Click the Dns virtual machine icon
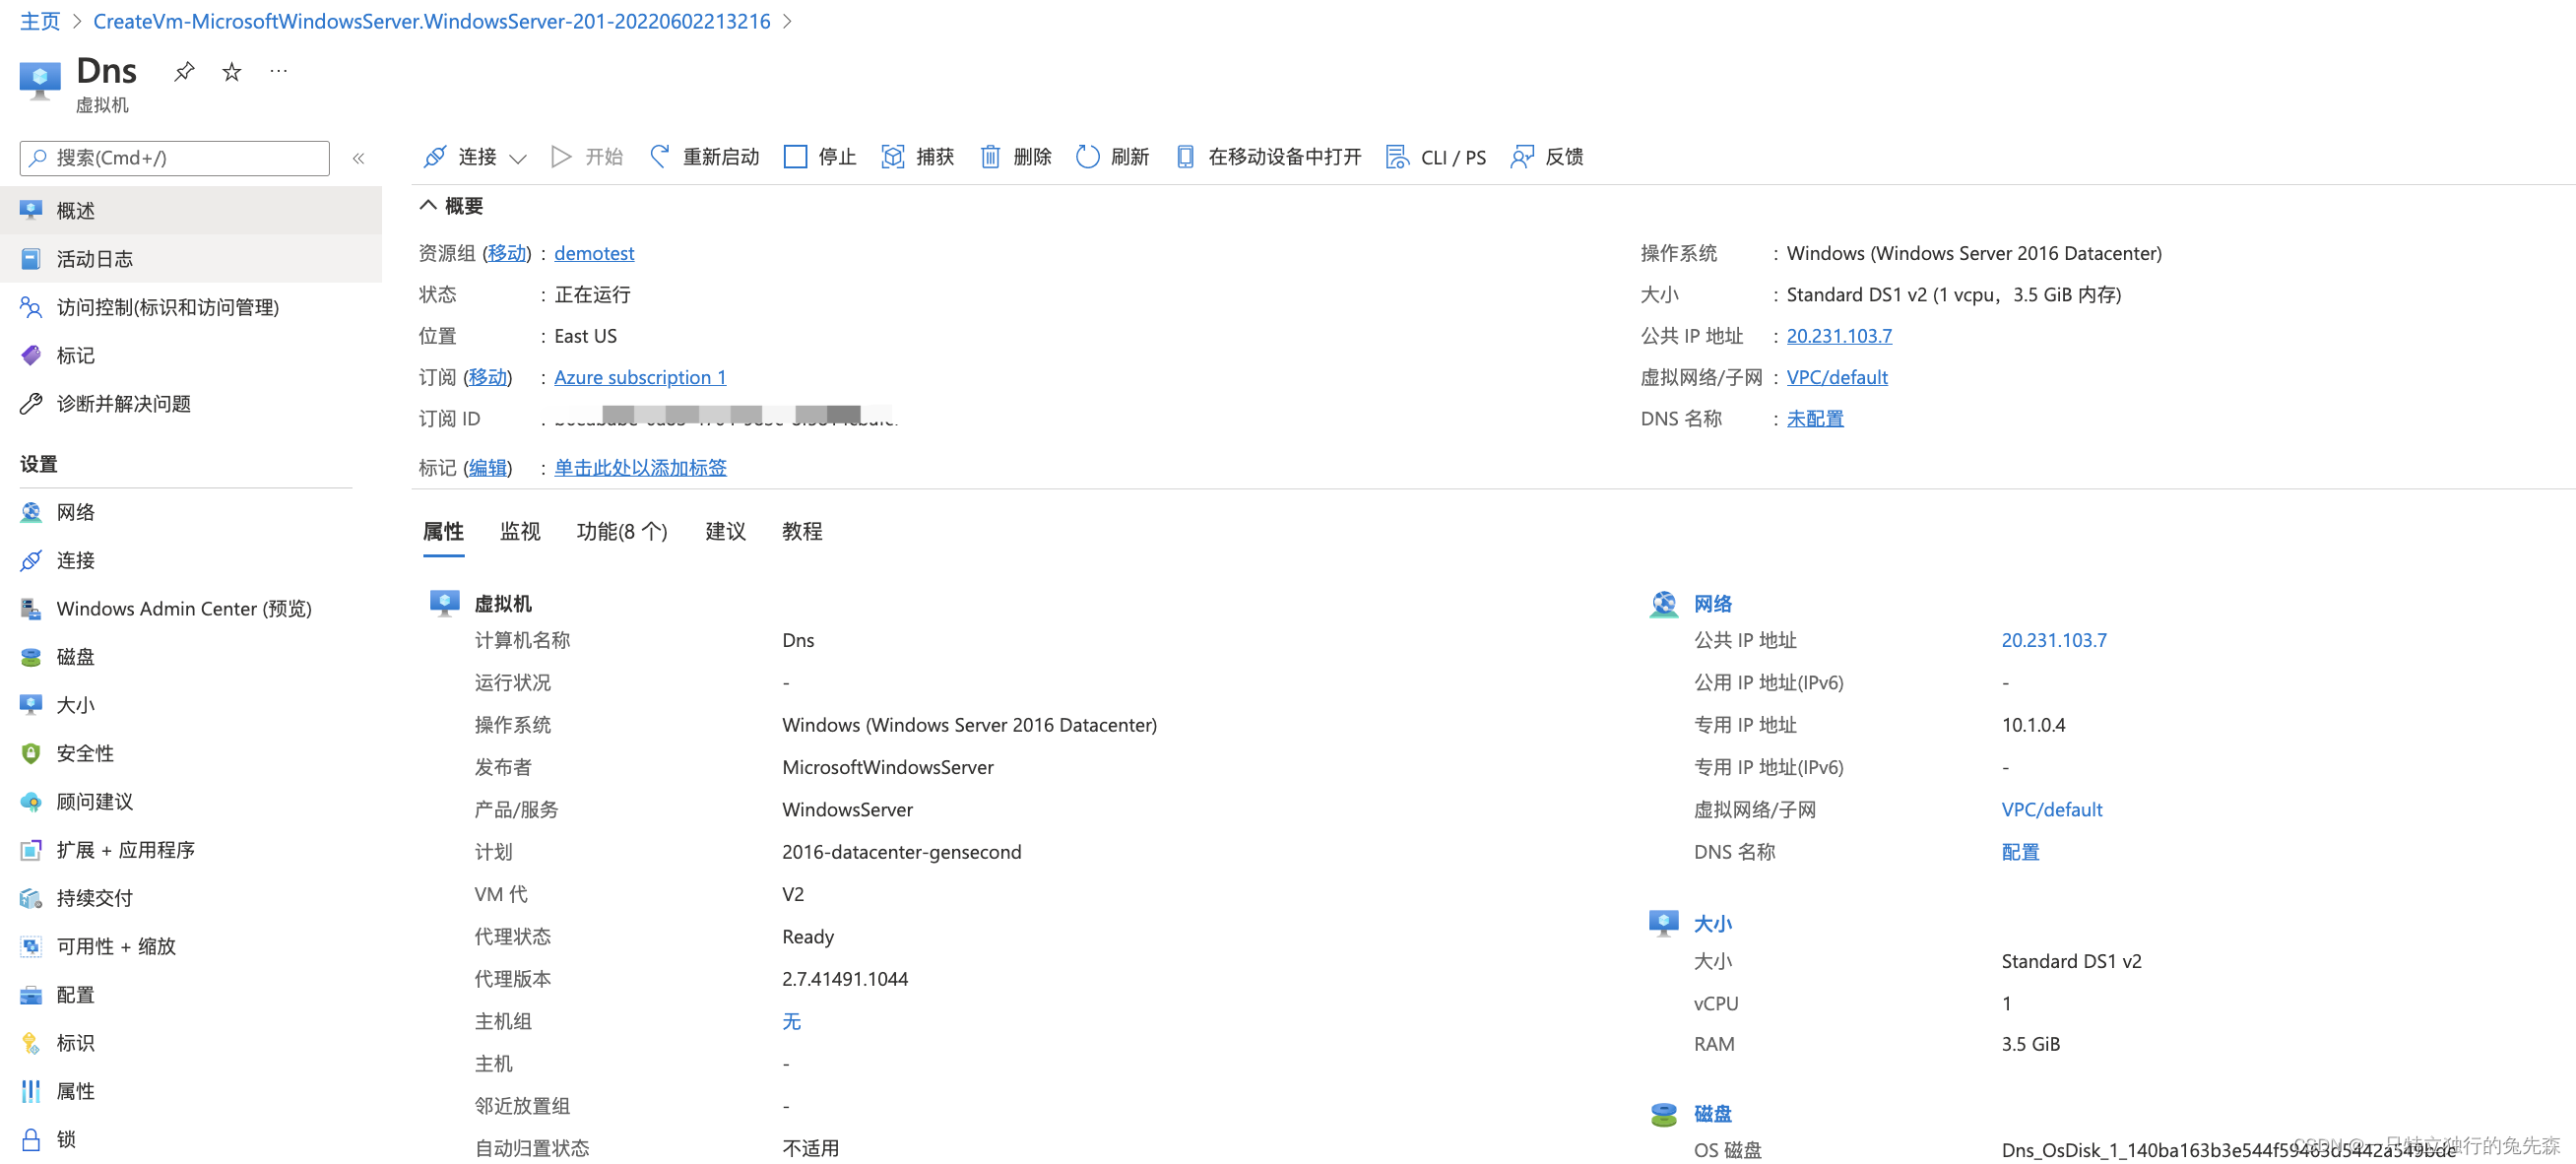Image resolution: width=2576 pixels, height=1164 pixels. 40,80
